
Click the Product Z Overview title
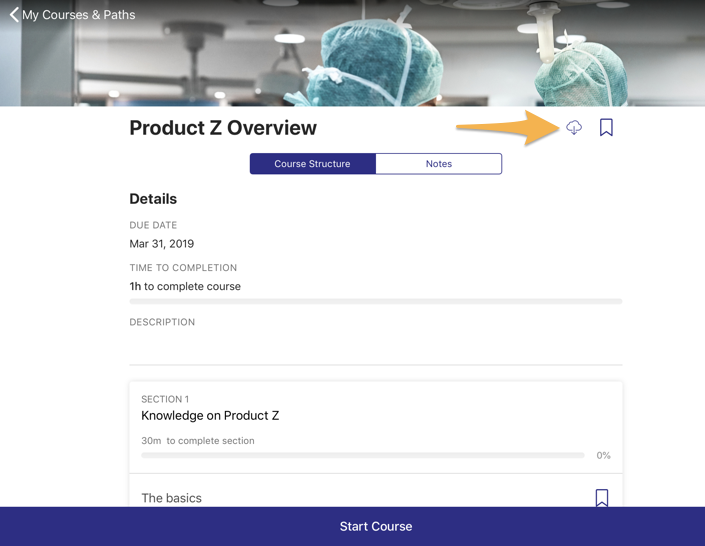(x=223, y=128)
